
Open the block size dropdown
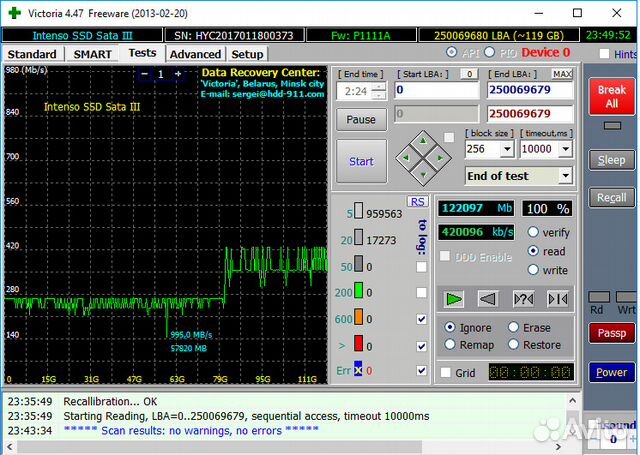[507, 149]
